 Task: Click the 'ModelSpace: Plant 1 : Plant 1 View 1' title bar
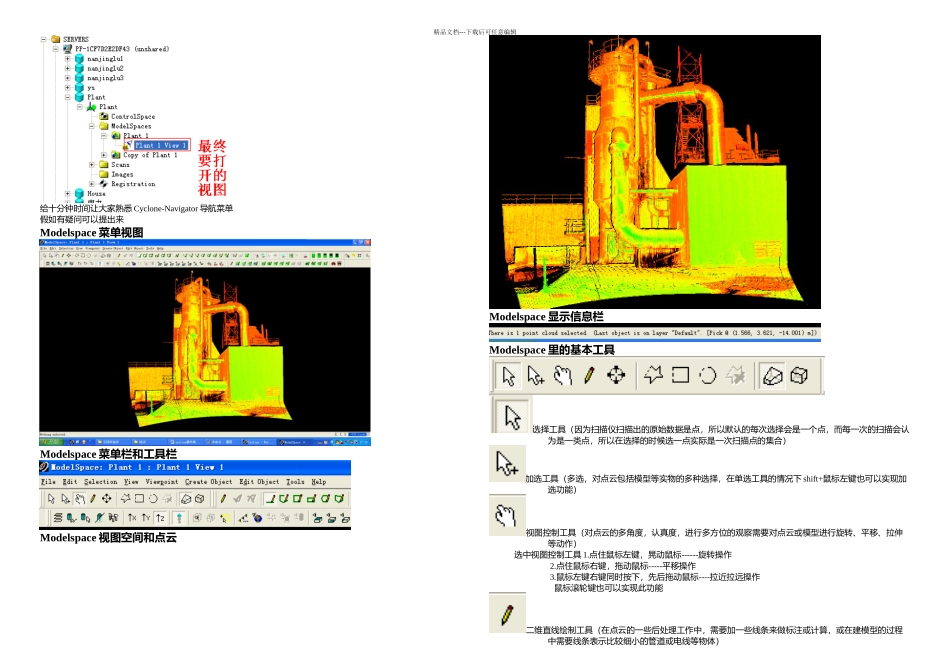(195, 467)
